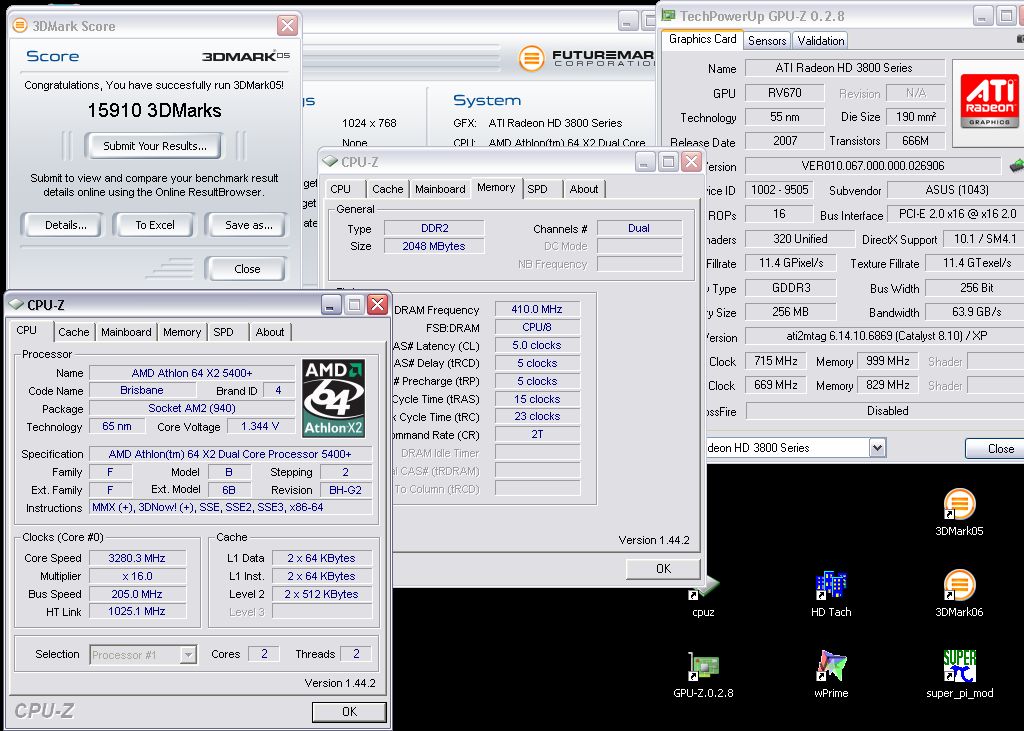Click the memory Size value 2048 MBytes

click(434, 246)
